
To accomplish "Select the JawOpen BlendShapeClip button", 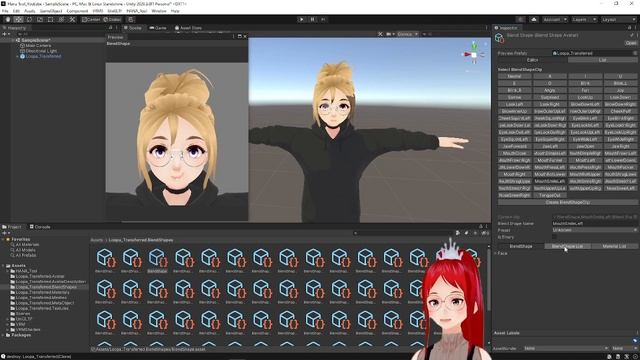I will [x=585, y=146].
